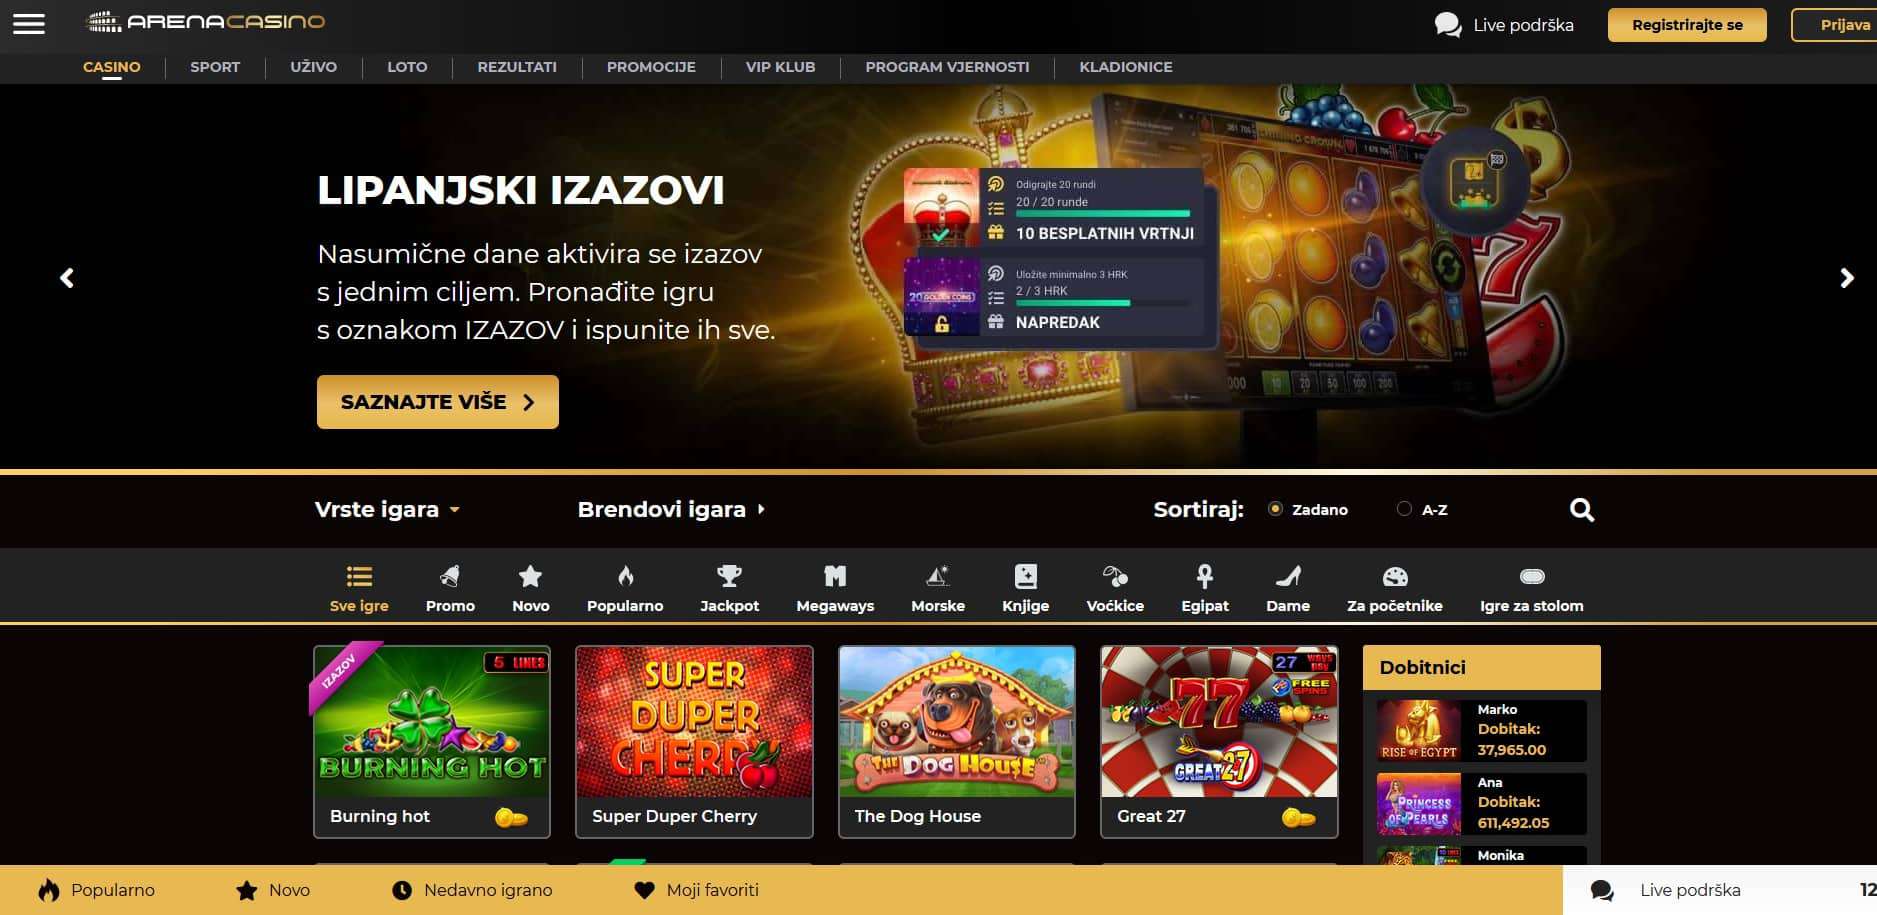
Task: Switch to the PROMOCIJE tab
Action: point(651,67)
